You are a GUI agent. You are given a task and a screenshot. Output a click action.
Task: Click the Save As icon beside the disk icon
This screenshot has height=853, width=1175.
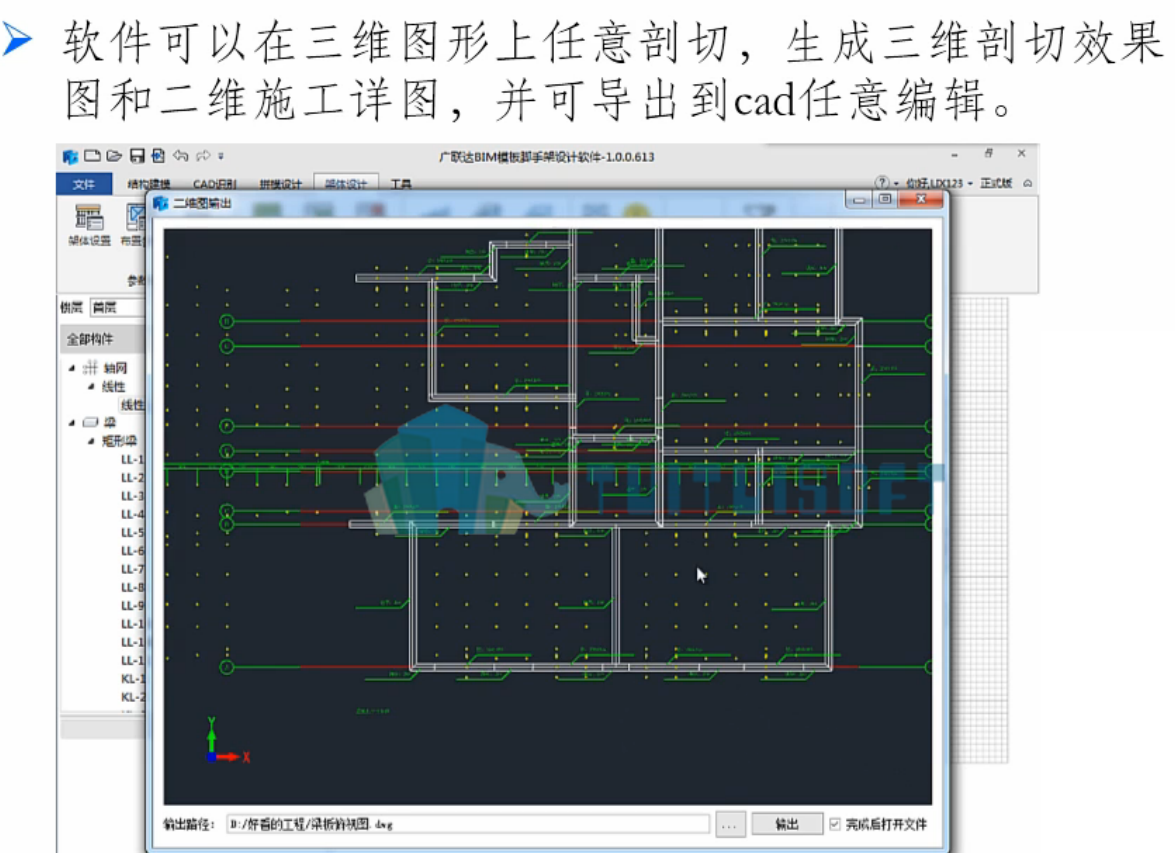[158, 156]
